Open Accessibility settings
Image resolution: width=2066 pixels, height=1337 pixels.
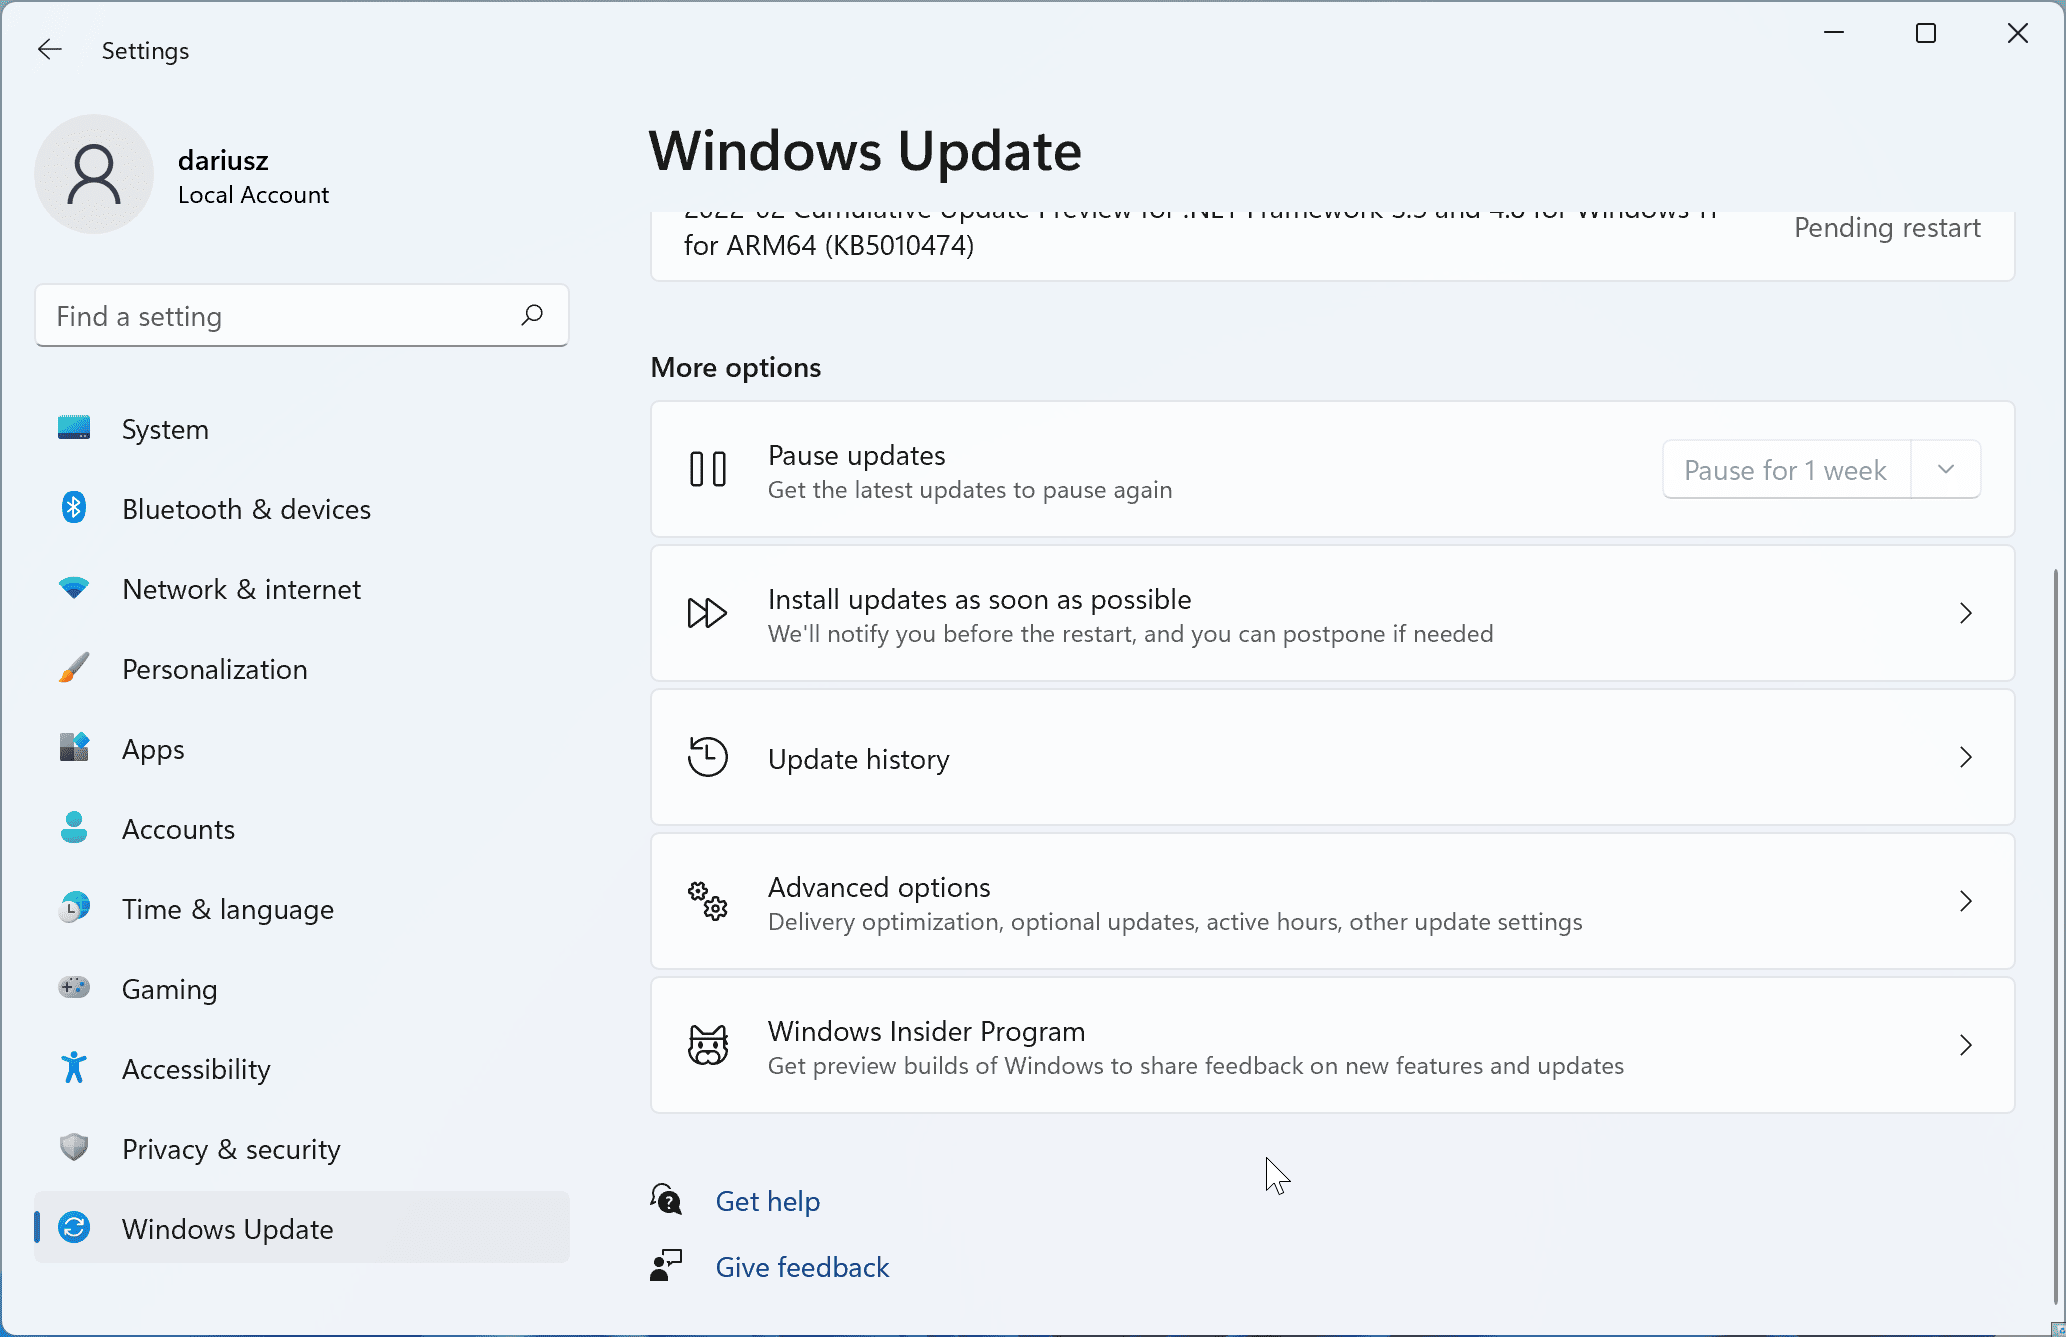point(302,1068)
